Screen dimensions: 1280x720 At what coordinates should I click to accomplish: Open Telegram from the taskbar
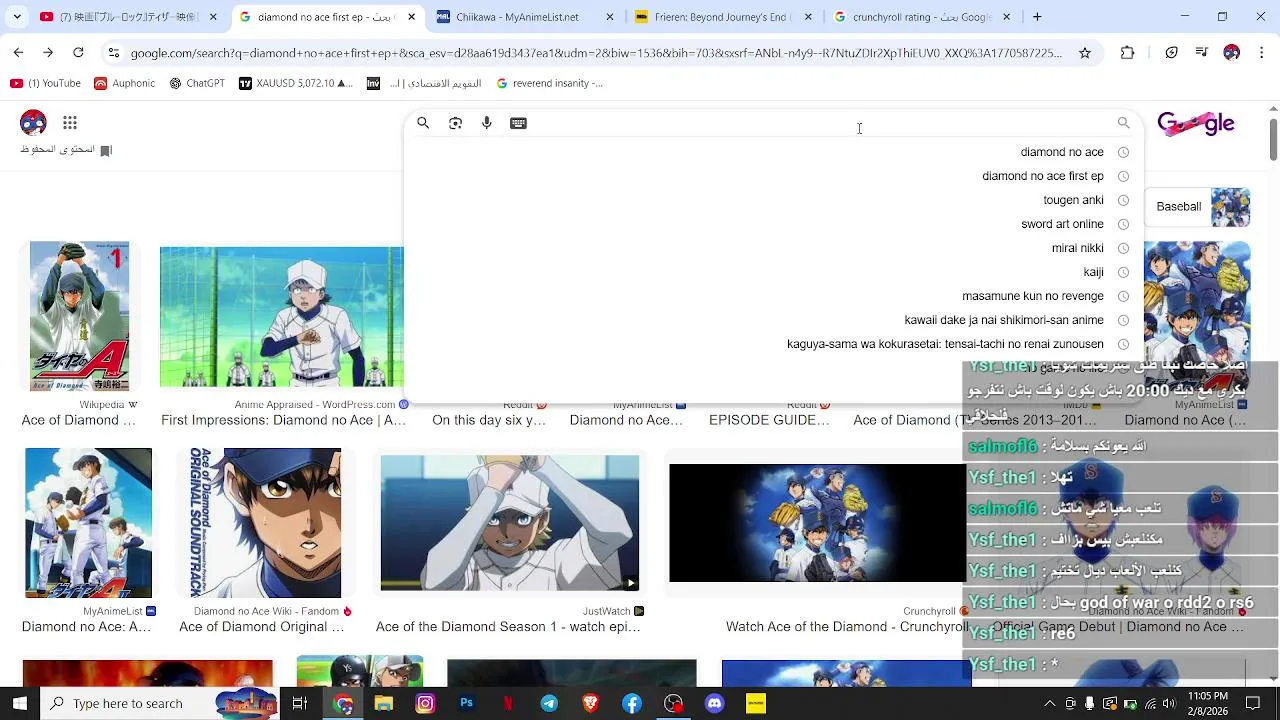pos(549,704)
